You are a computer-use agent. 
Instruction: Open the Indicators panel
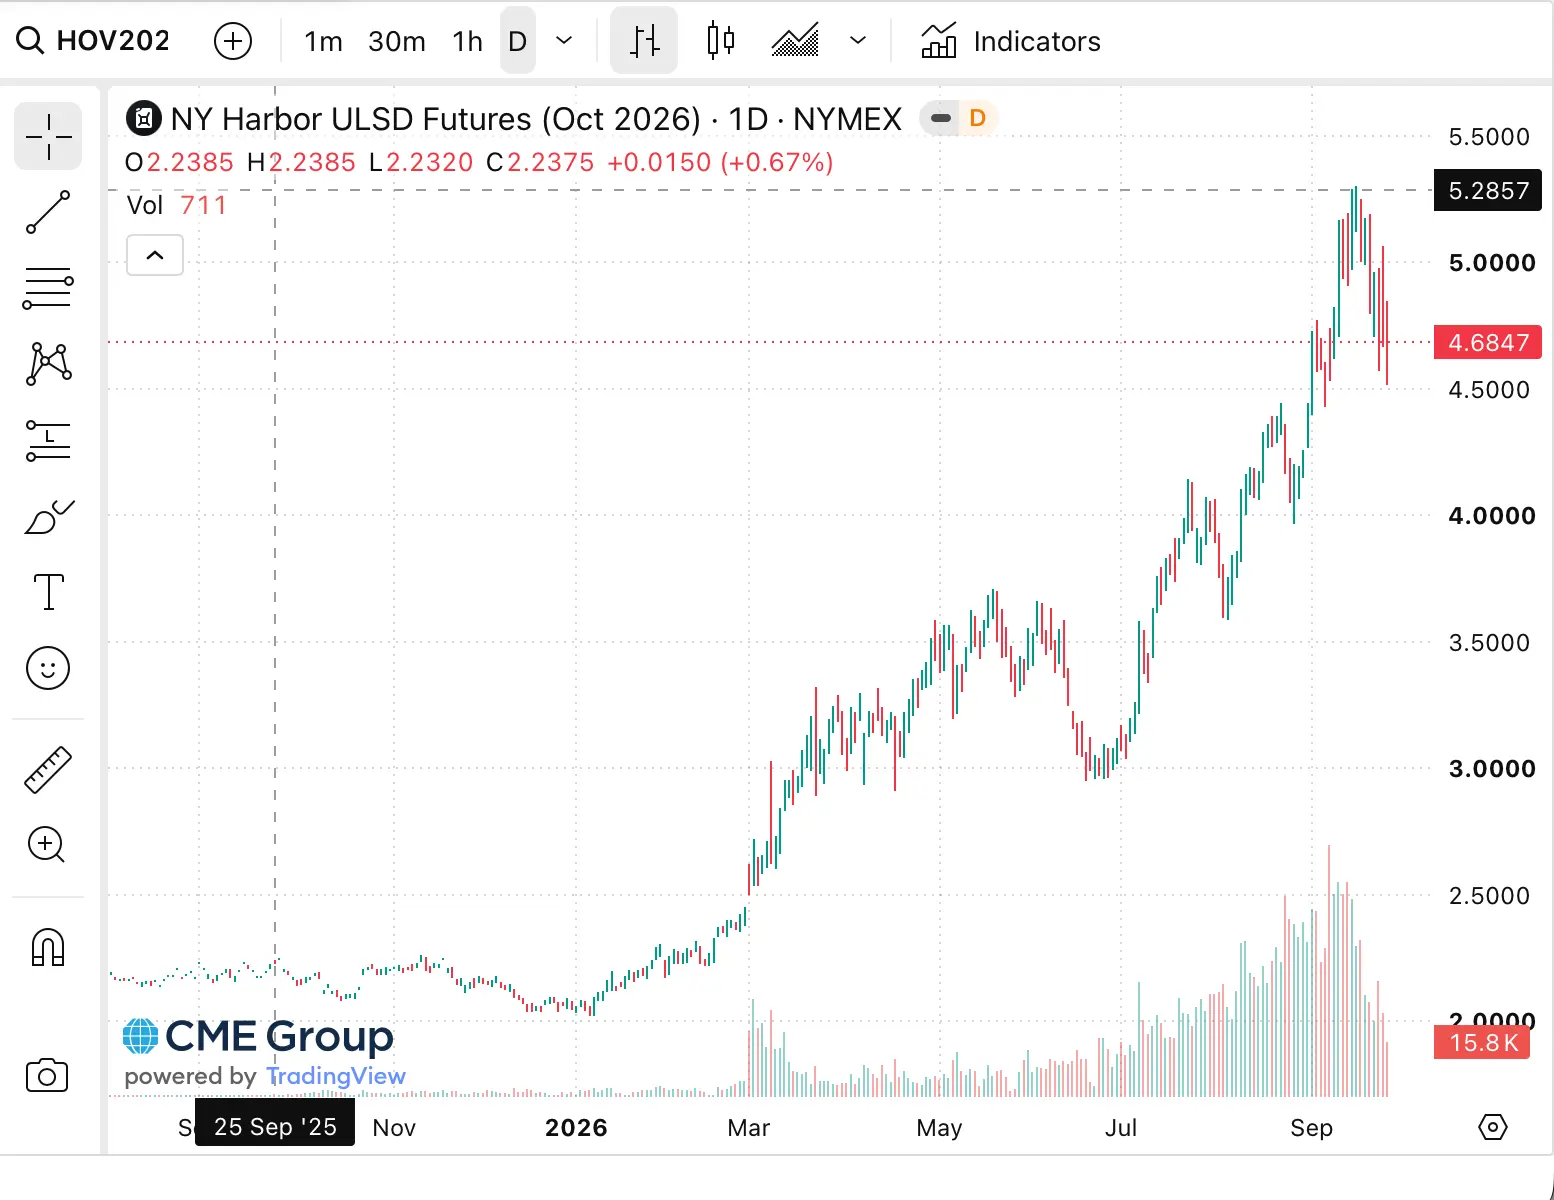pyautogui.click(x=1011, y=41)
